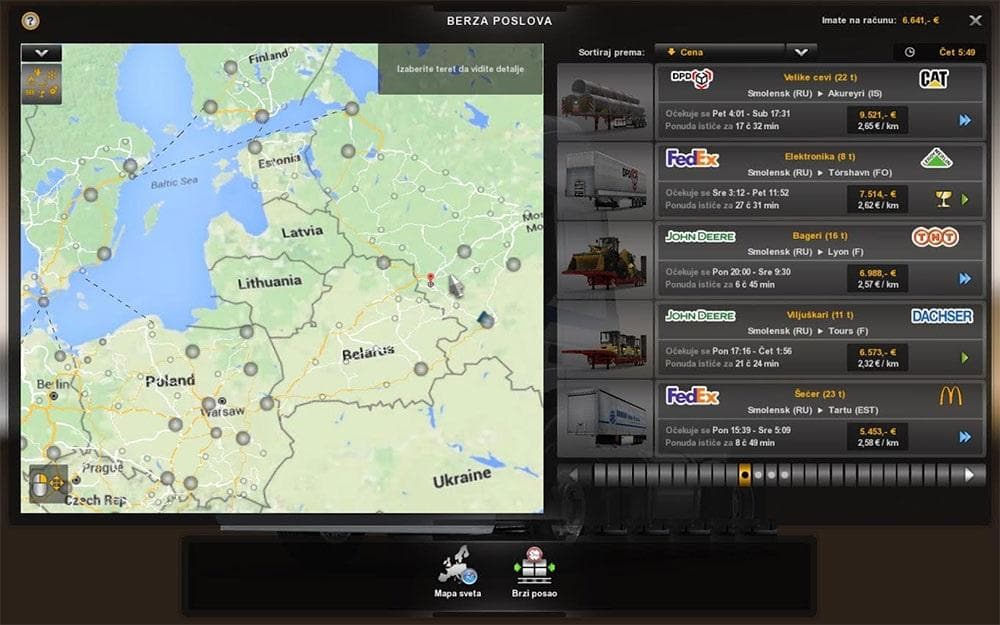Toggle the map route filter icon
1000x625 pixels.
(41, 84)
